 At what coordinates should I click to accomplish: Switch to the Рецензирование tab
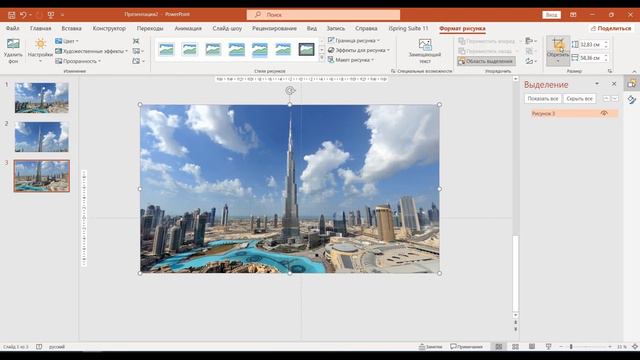pyautogui.click(x=274, y=28)
